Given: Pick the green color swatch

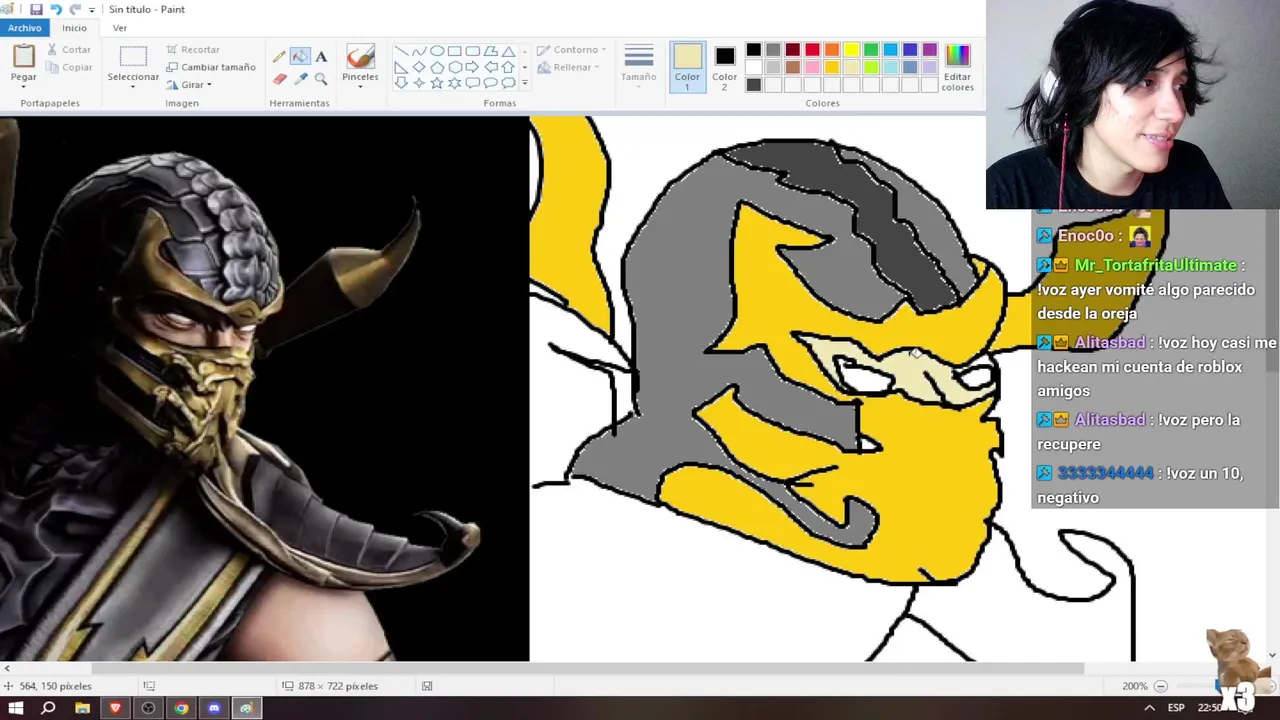Looking at the screenshot, I should tap(871, 50).
